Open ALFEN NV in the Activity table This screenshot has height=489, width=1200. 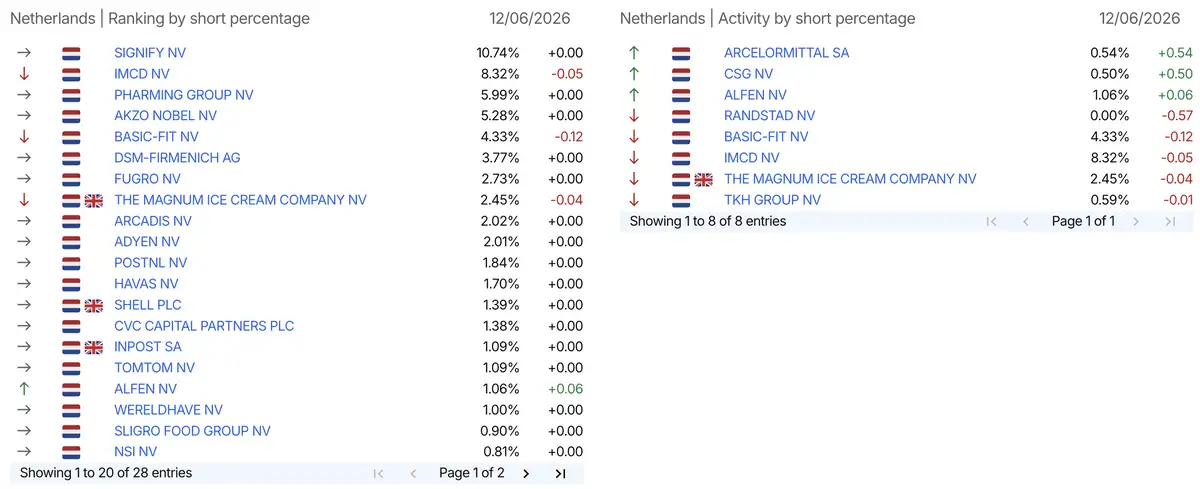click(x=755, y=95)
